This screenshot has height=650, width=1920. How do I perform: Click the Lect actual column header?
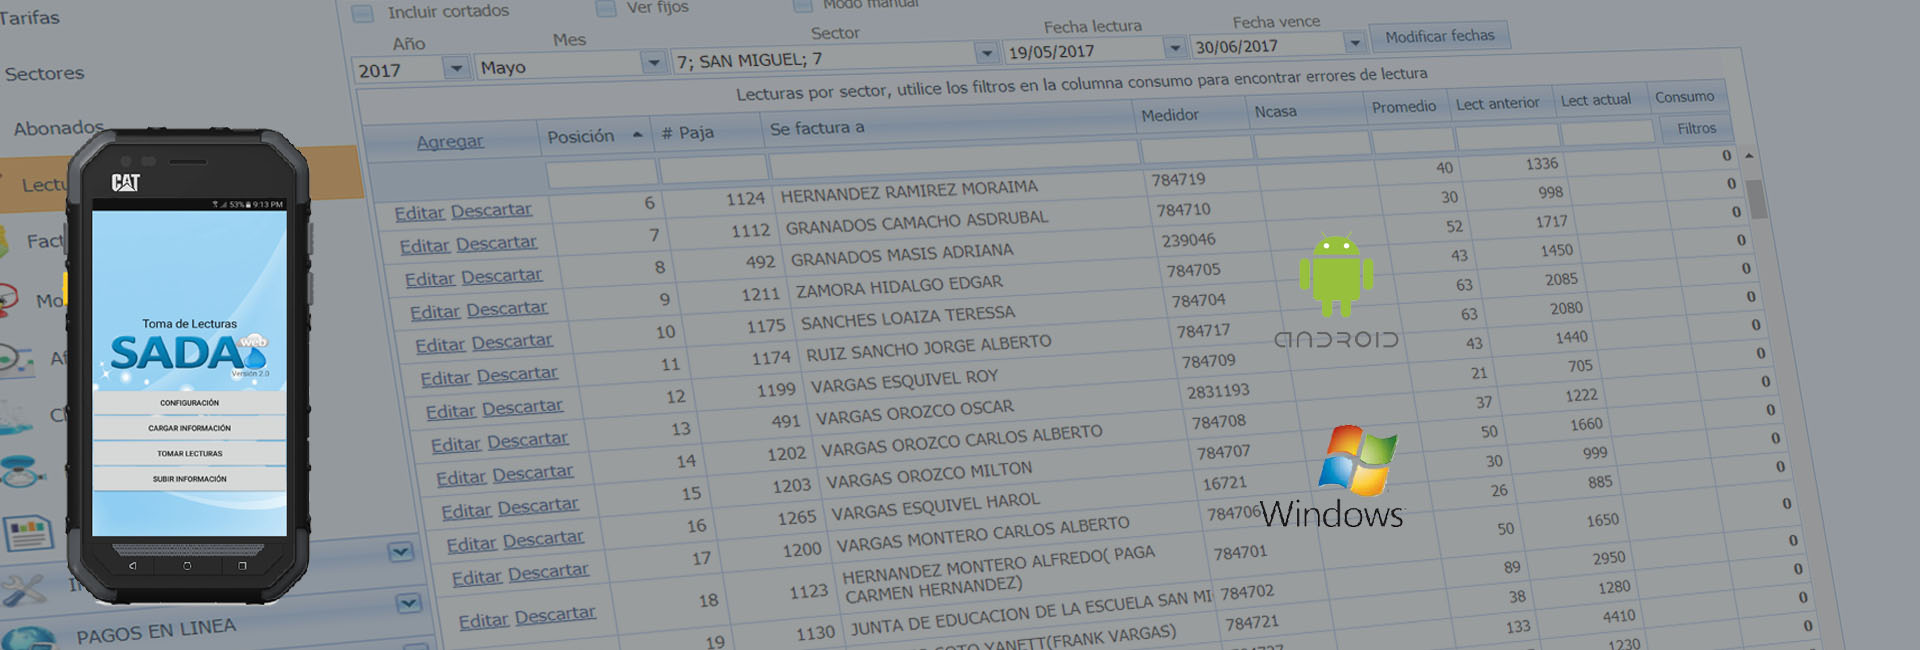[1596, 101]
